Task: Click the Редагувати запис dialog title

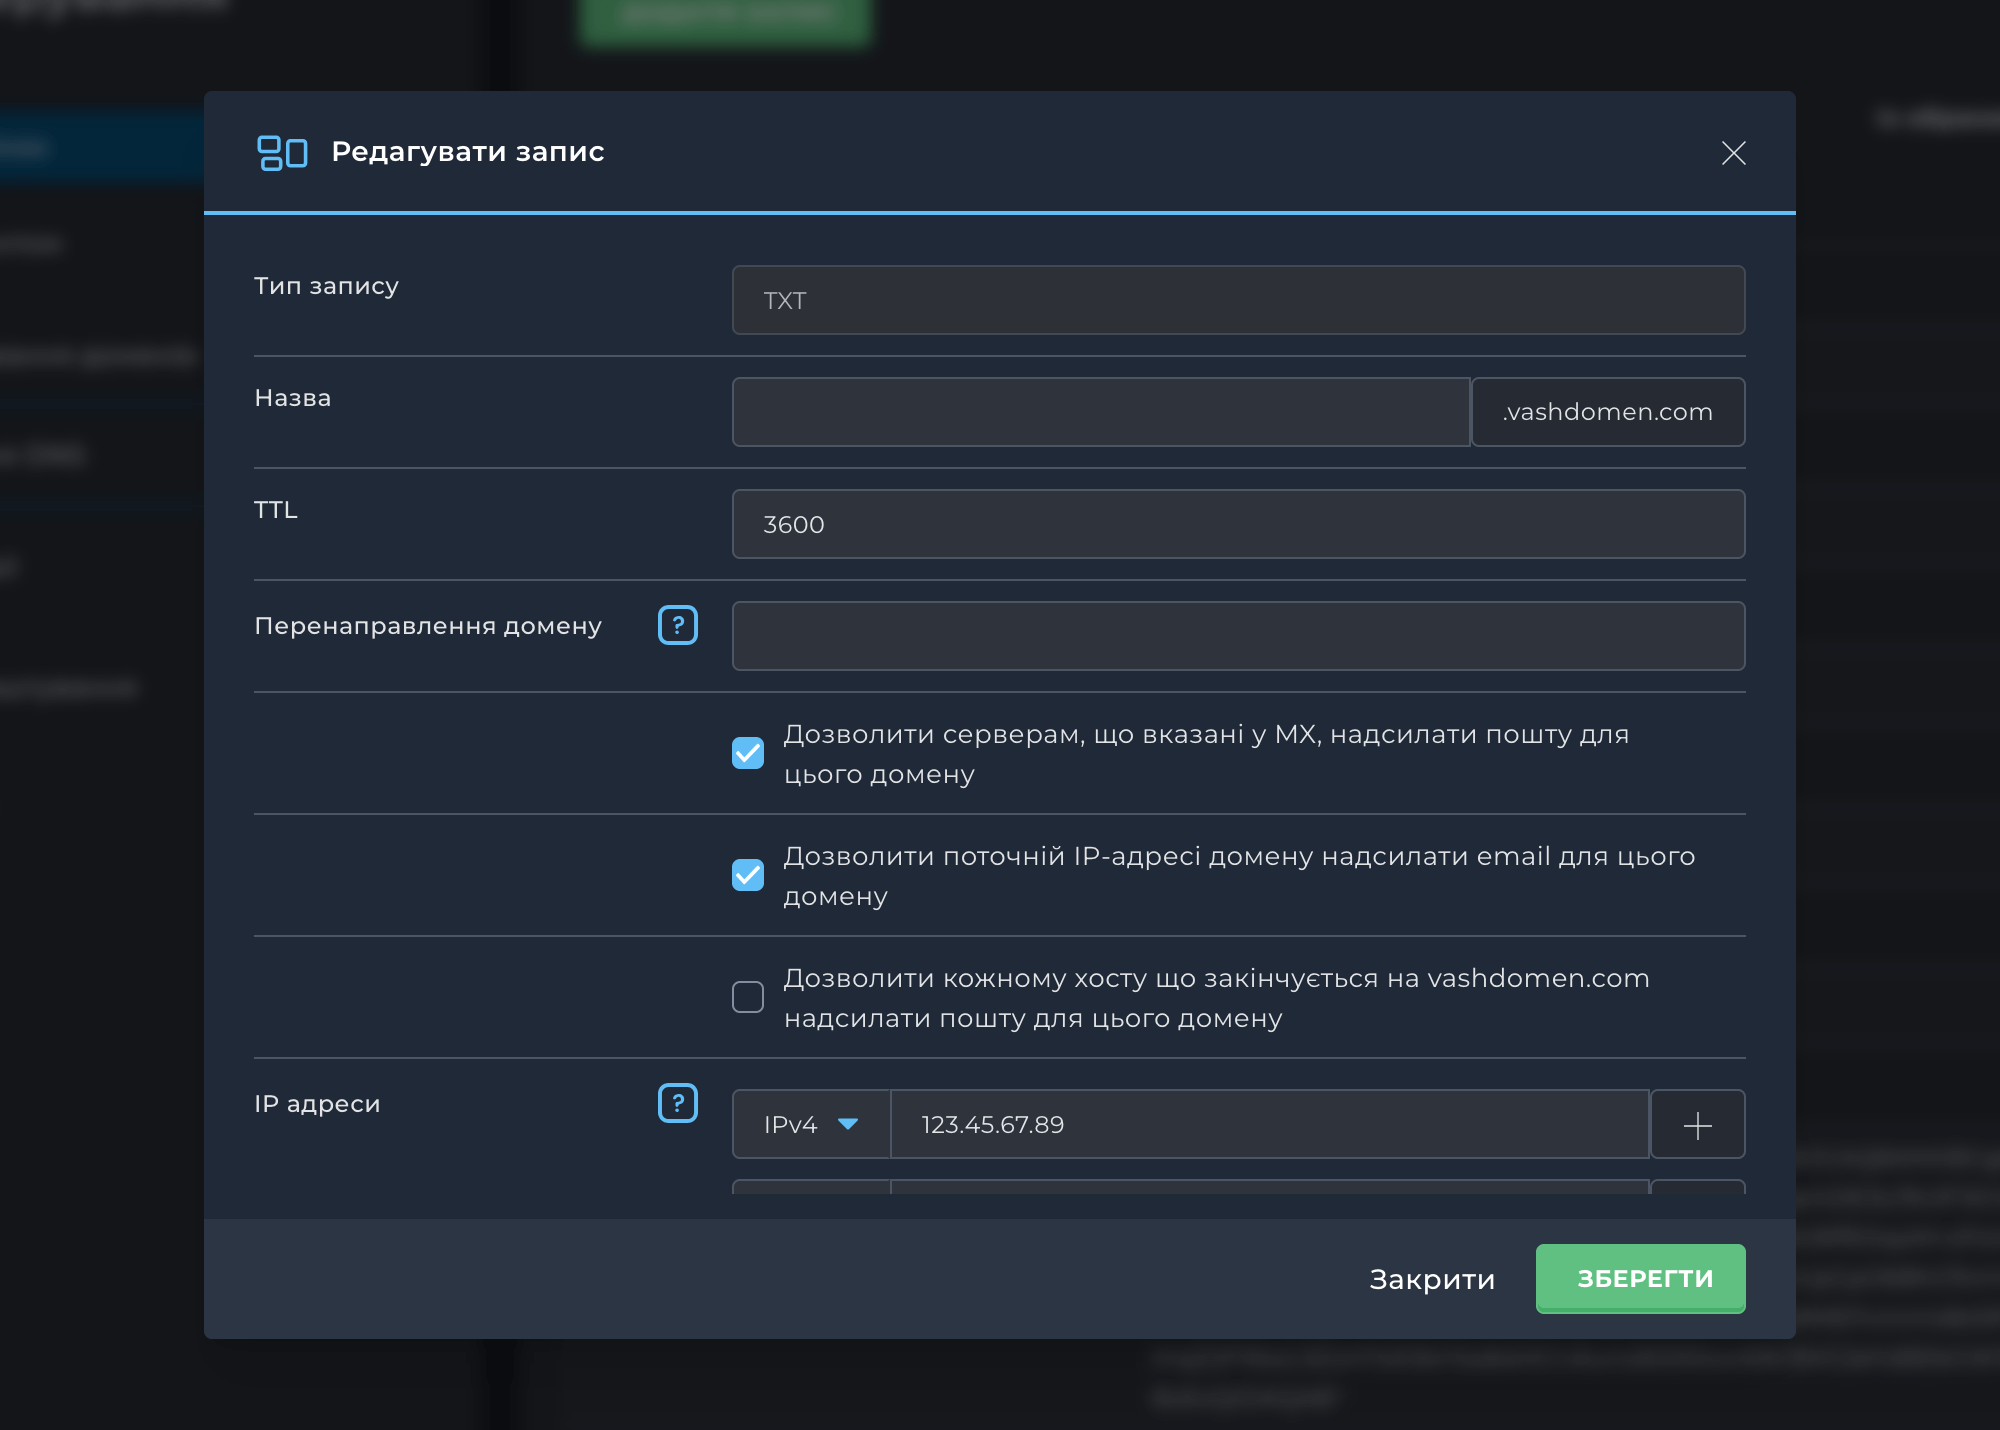Action: tap(468, 152)
